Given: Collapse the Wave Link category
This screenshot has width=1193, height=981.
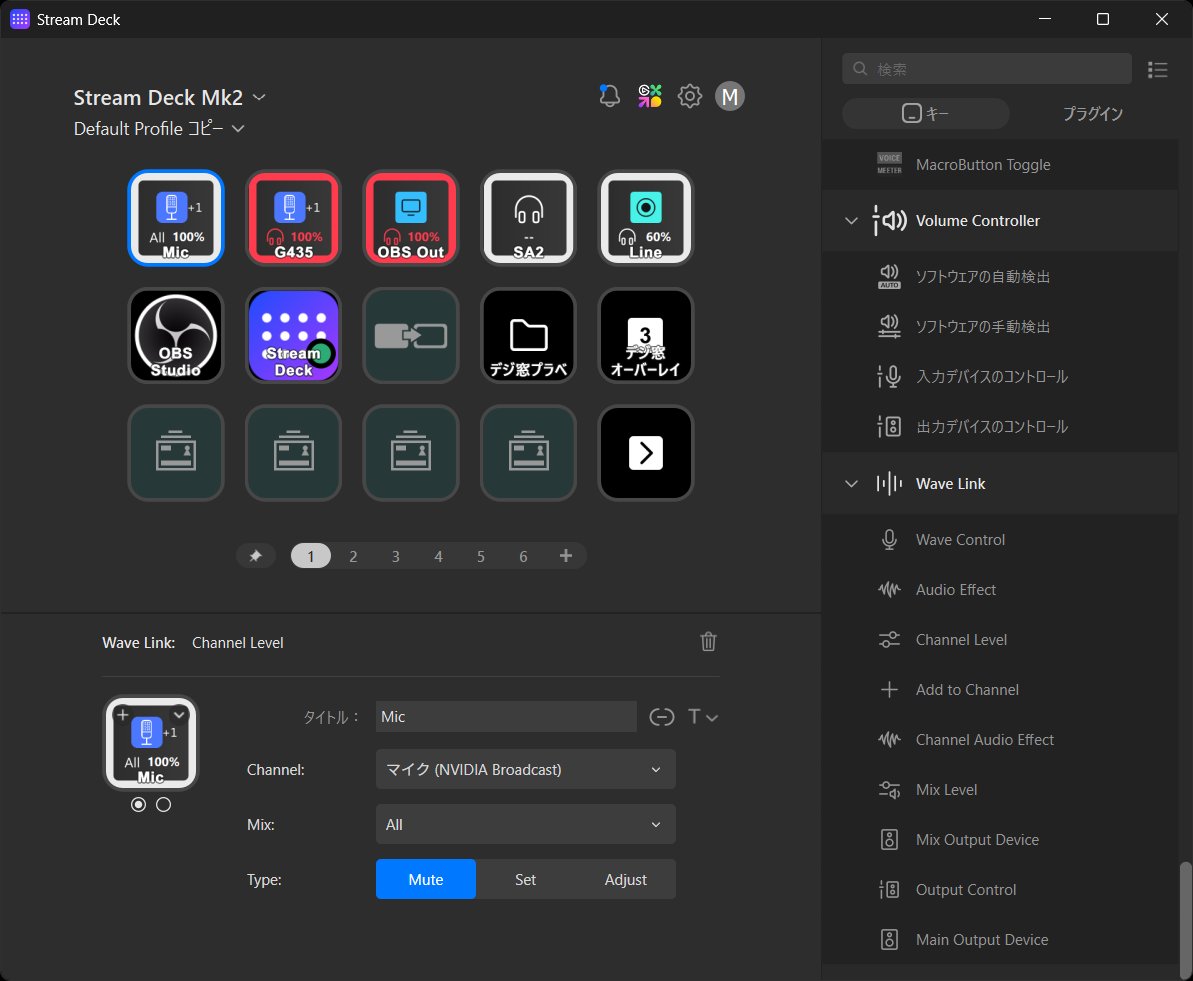Looking at the screenshot, I should tap(851, 484).
